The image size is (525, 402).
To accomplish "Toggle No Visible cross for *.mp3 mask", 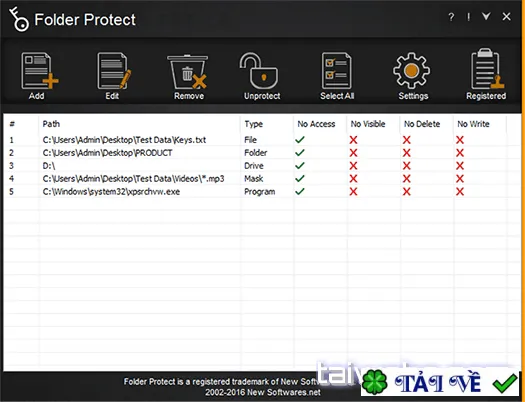I will (x=353, y=179).
